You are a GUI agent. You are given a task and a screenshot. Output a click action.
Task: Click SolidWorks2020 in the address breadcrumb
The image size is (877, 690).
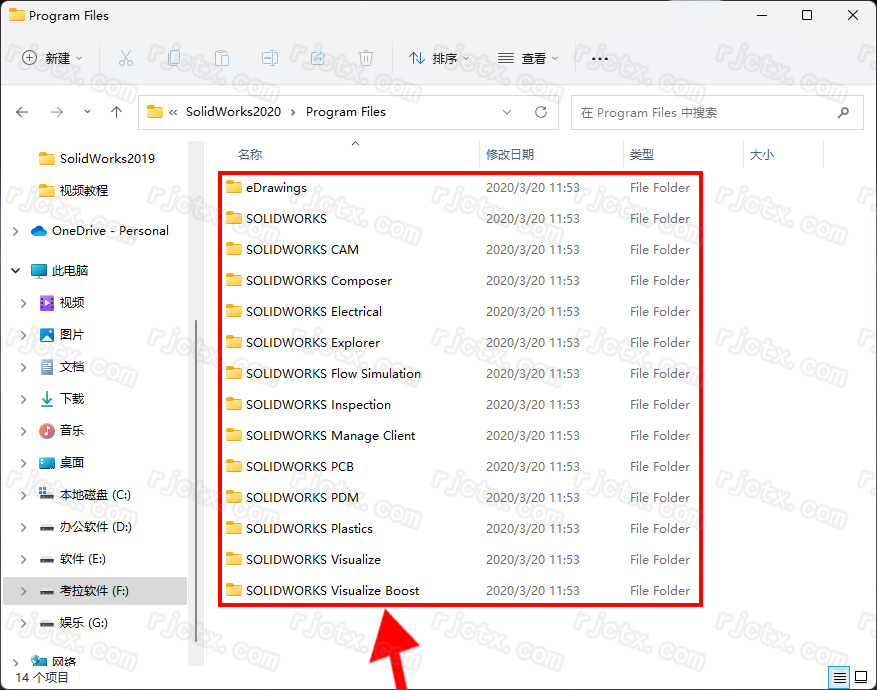pos(233,112)
